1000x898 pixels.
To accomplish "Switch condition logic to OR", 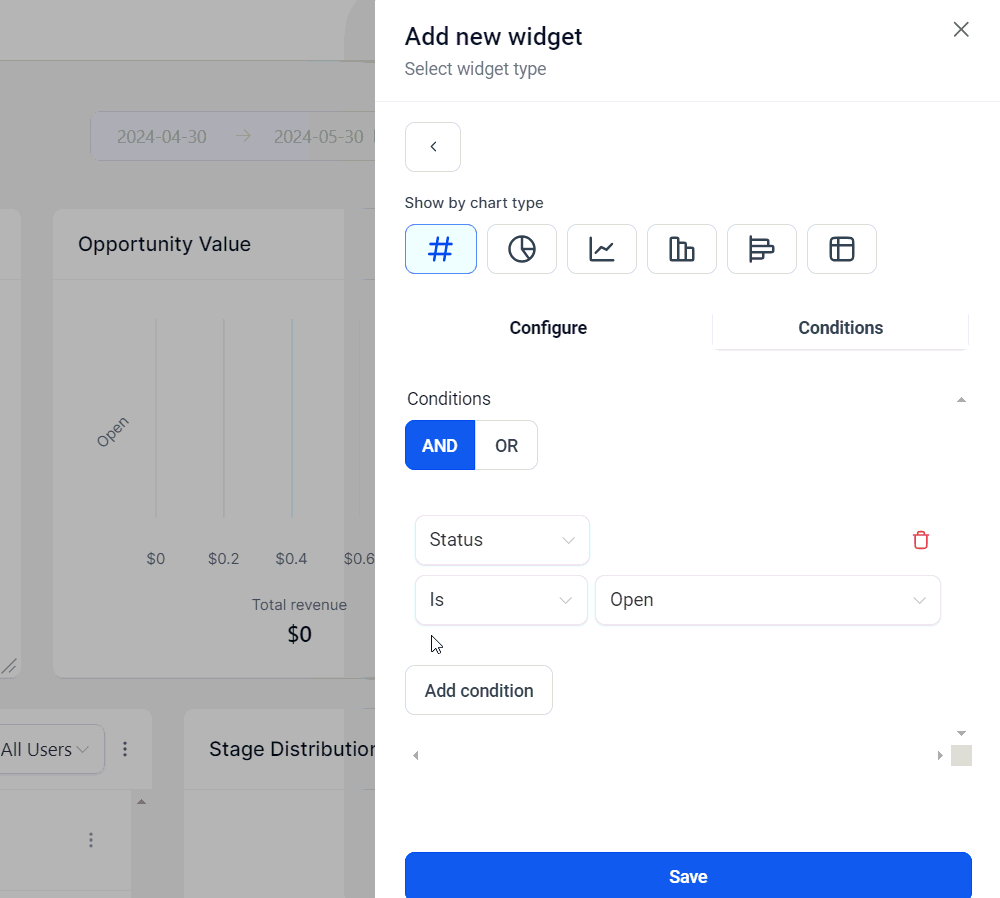I will pyautogui.click(x=506, y=445).
